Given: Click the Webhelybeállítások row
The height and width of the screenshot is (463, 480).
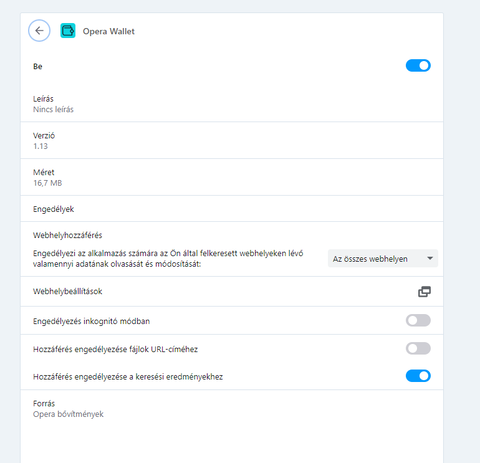Looking at the screenshot, I should (x=232, y=291).
